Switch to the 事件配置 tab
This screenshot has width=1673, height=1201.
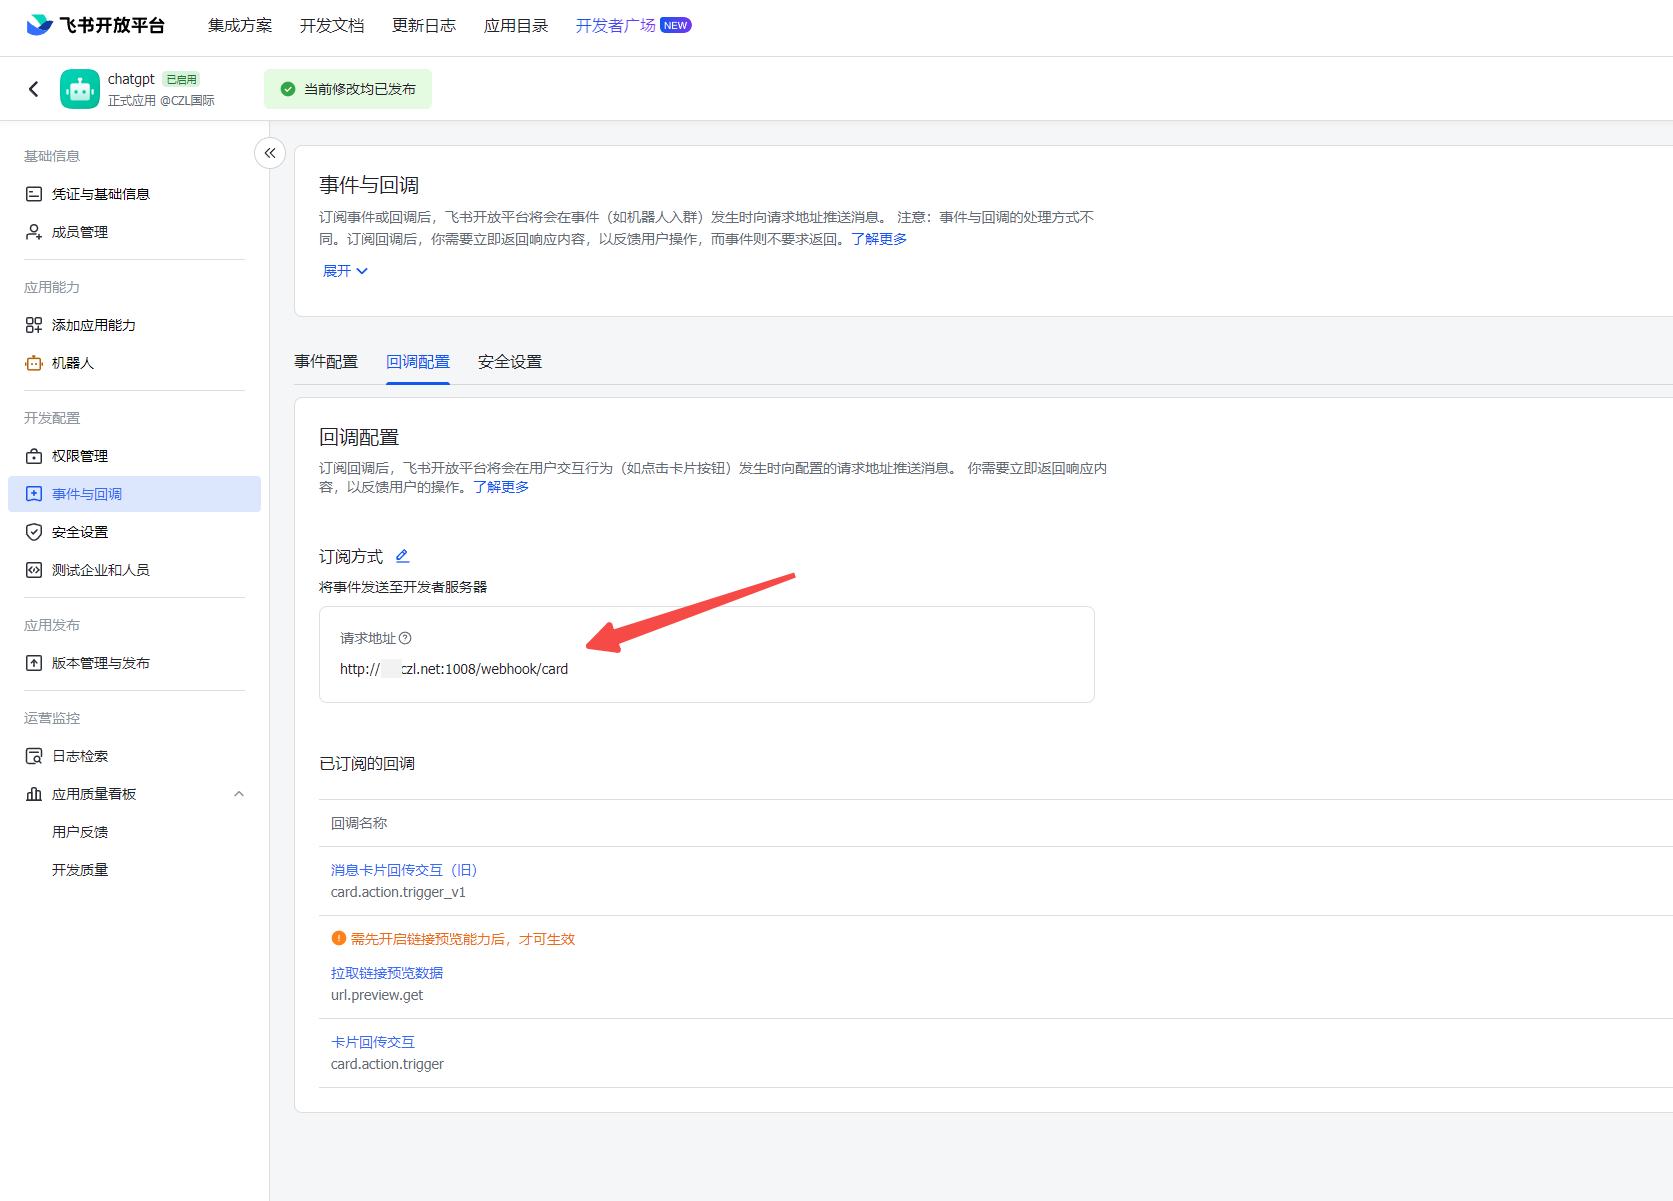tap(326, 362)
